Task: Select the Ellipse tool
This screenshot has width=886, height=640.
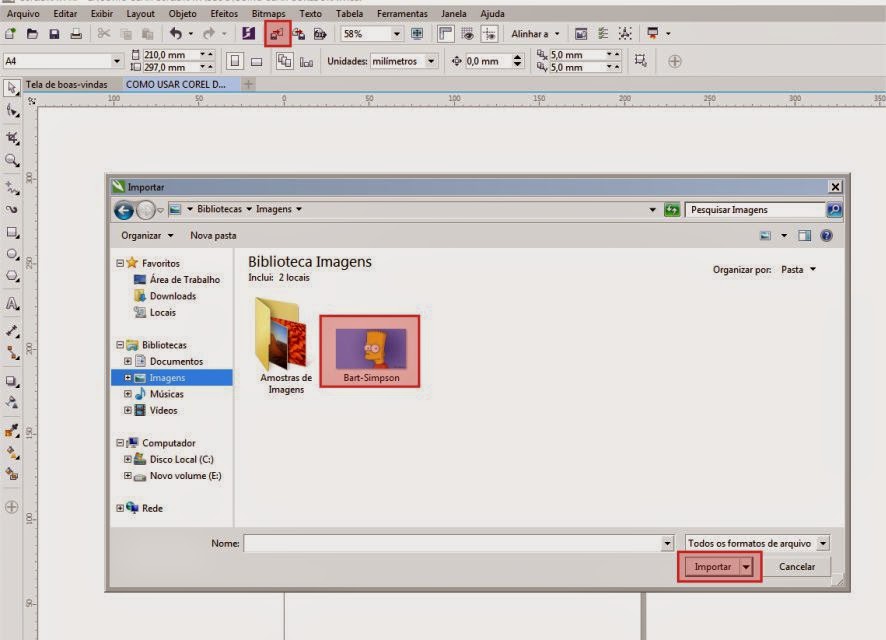Action: coord(11,251)
